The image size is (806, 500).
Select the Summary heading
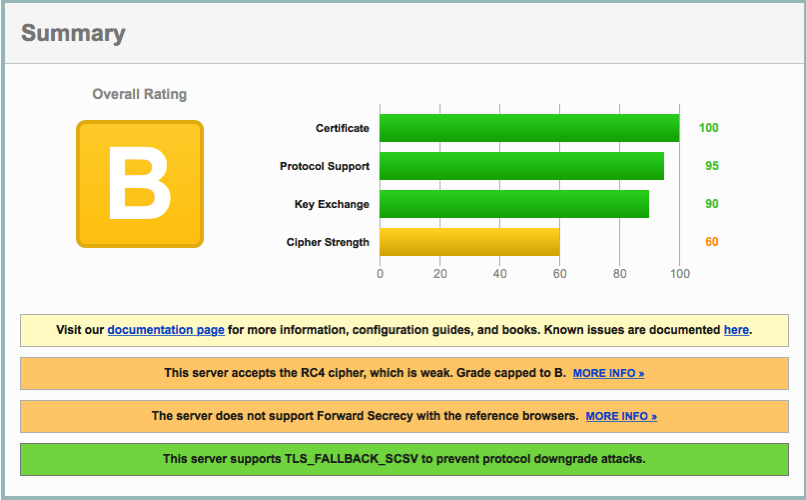click(73, 33)
